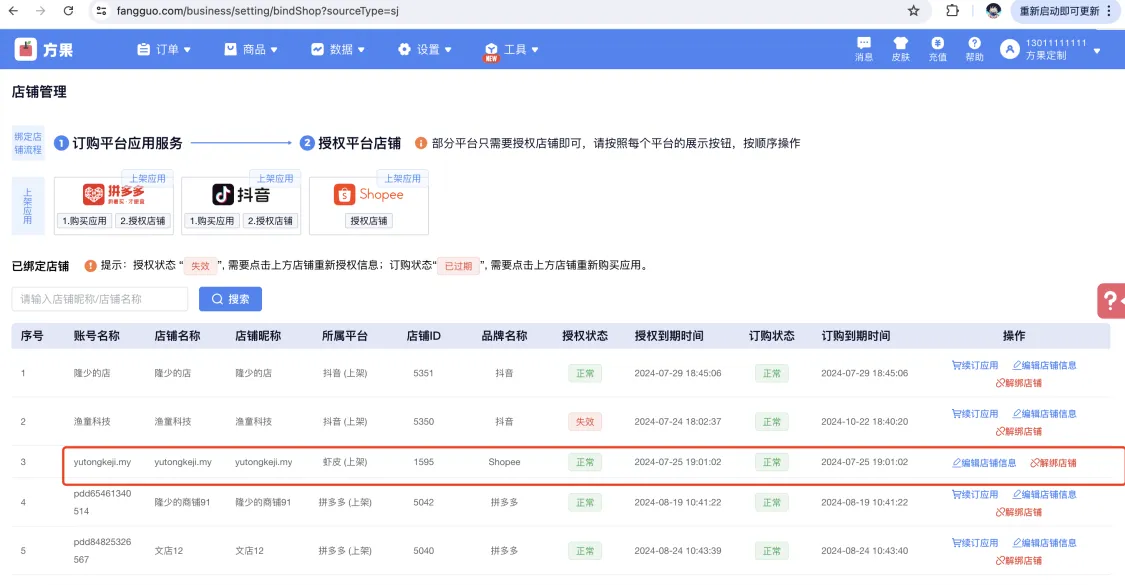Click 1.购买应用 under 拼多多 card
Image resolution: width=1125 pixels, height=585 pixels.
tap(84, 221)
